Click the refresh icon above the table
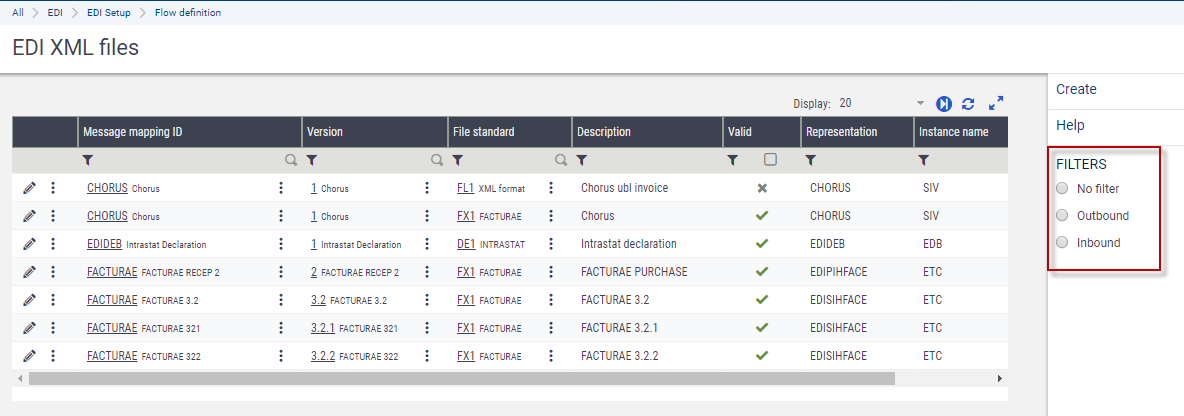Screen dimensions: 1184x416 (x=968, y=104)
